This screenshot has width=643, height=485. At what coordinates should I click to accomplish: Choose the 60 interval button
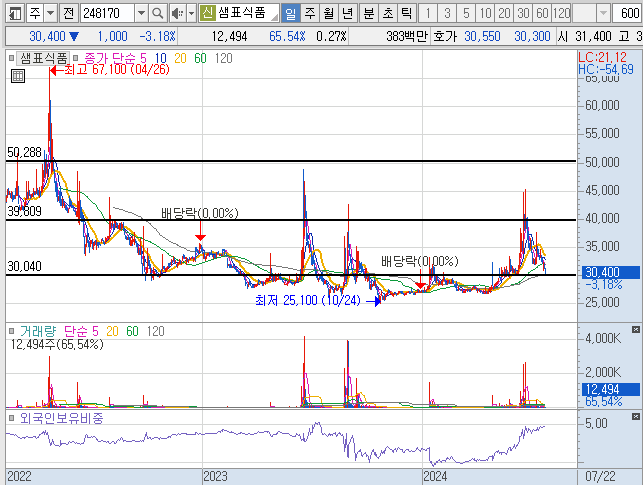point(542,13)
